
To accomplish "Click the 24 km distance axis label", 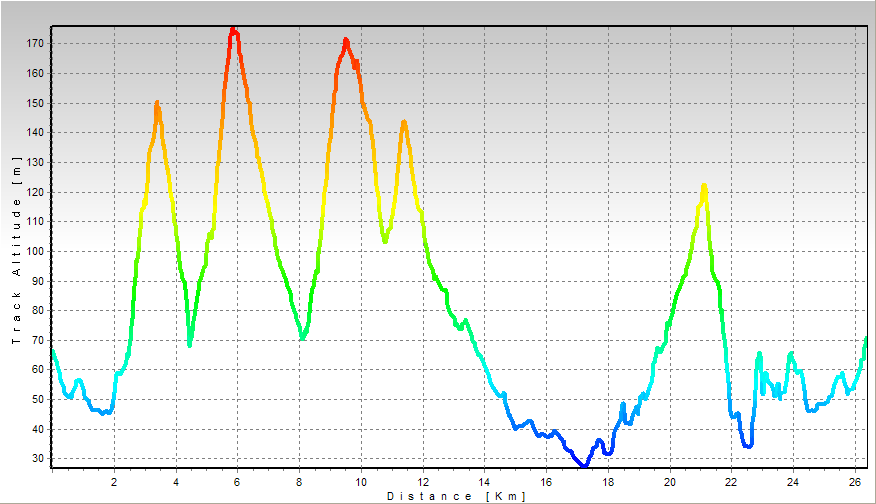I will [x=793, y=482].
